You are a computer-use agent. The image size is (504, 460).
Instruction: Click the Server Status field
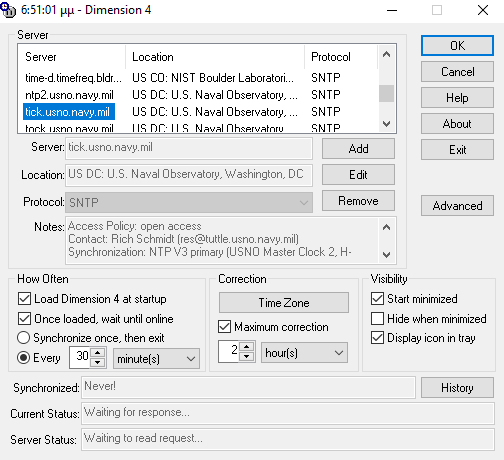pyautogui.click(x=288, y=439)
